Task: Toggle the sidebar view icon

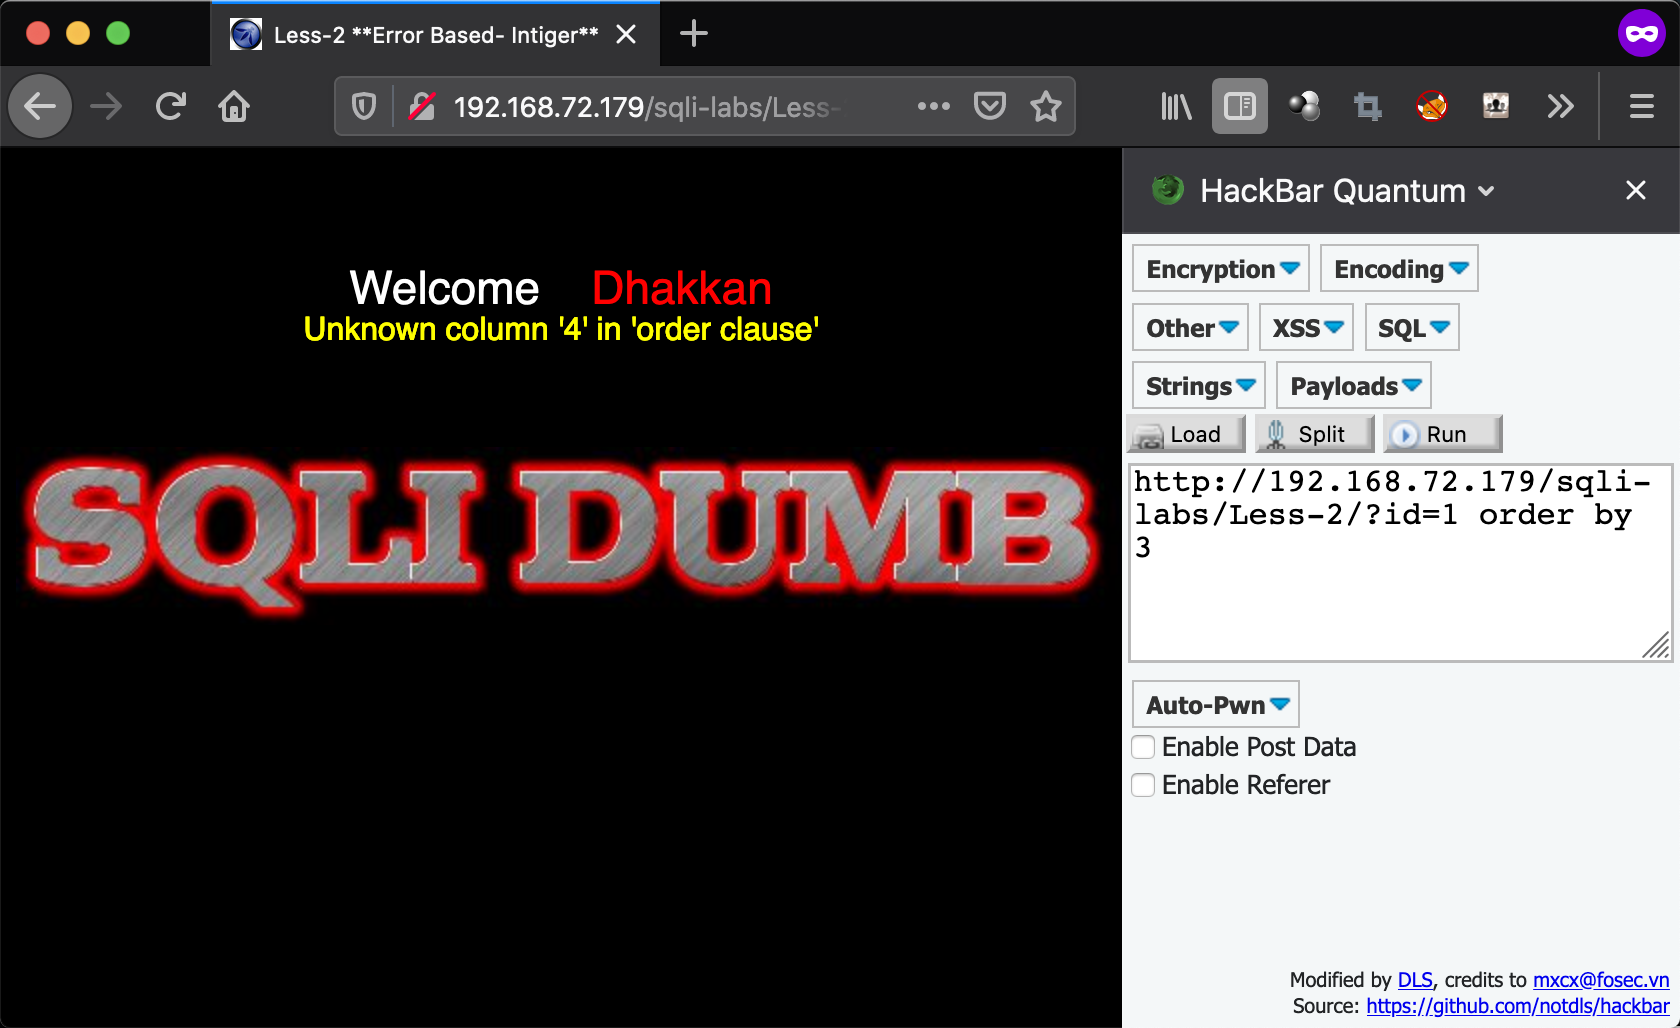Action: pos(1239,106)
